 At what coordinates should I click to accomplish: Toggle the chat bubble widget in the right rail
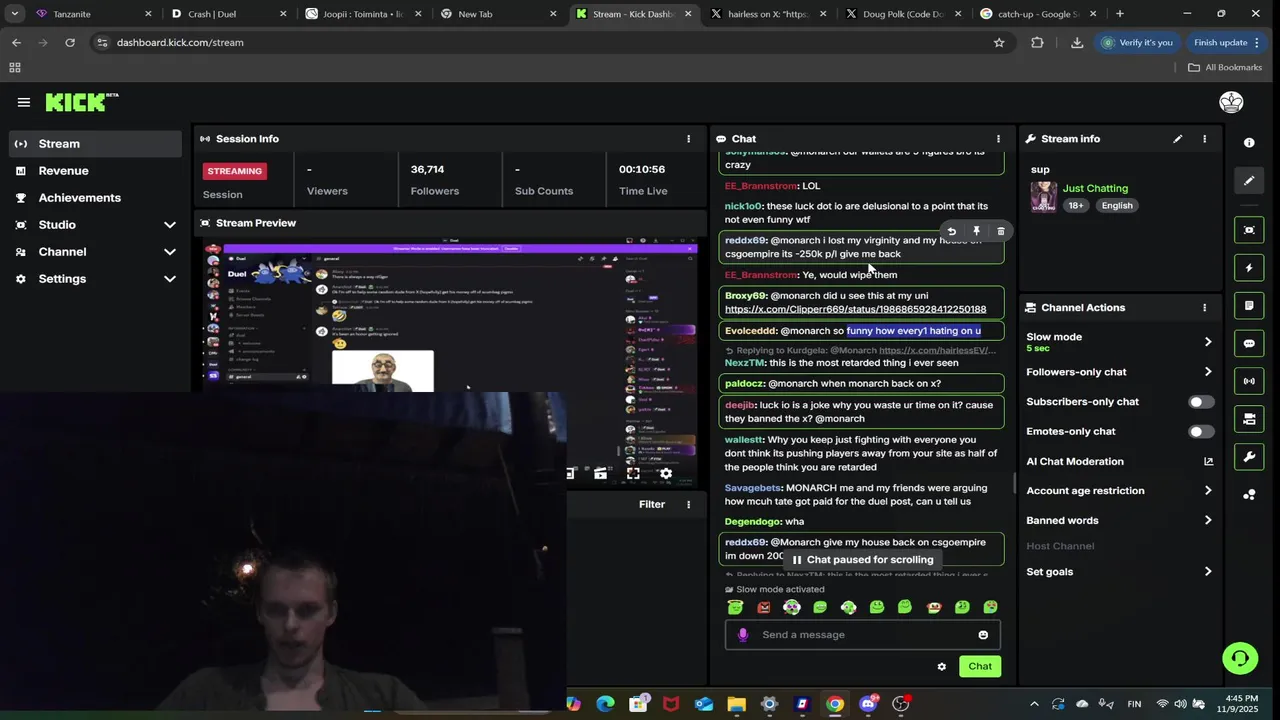coord(1249,343)
